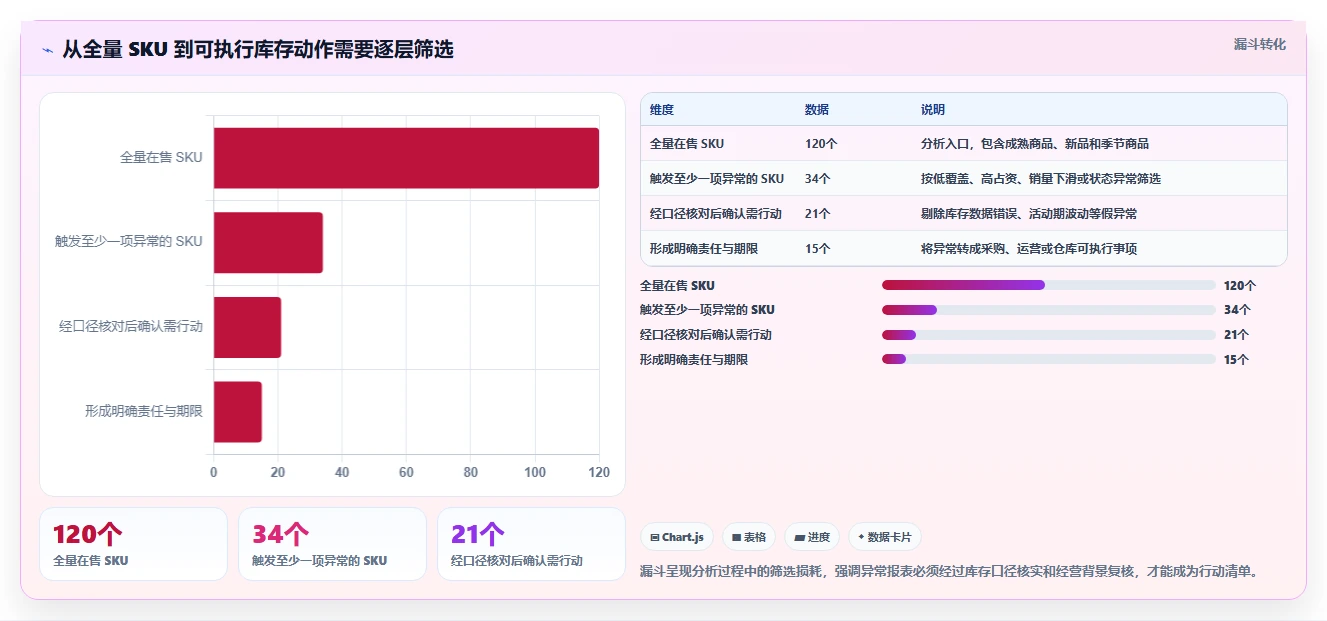Click the 表格 chip
Viewport: 1327px width, 621px height.
(x=749, y=537)
